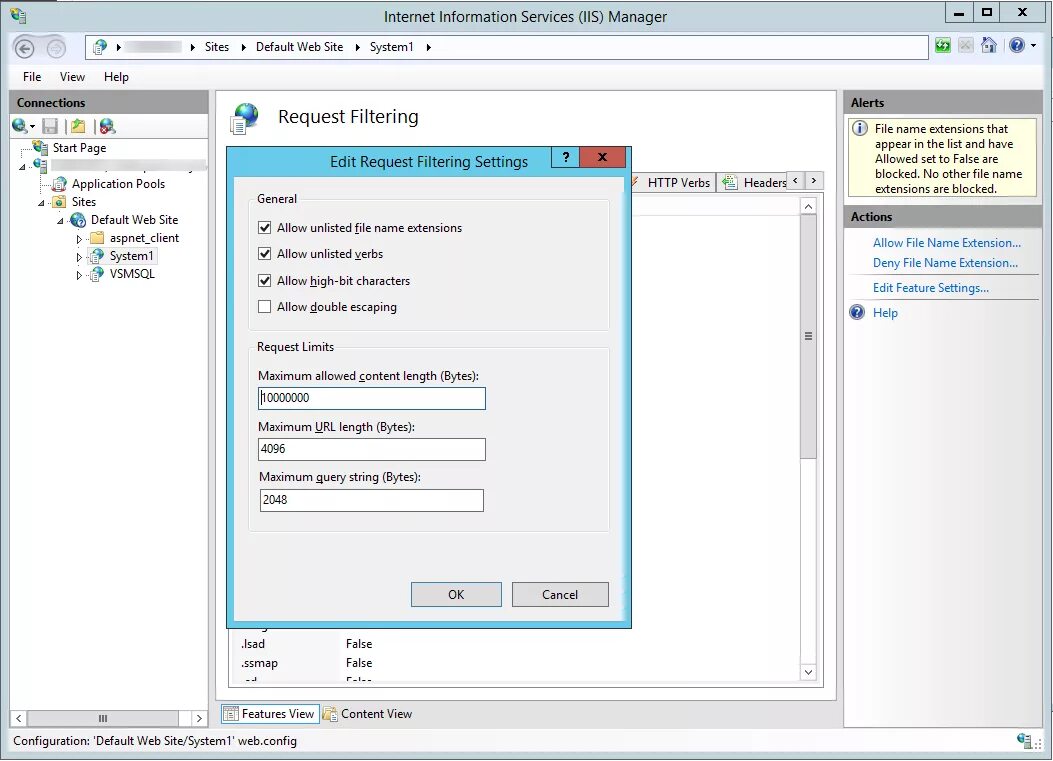
Task: Click the Connections horizontal scrollbar thumb
Action: tap(103, 718)
